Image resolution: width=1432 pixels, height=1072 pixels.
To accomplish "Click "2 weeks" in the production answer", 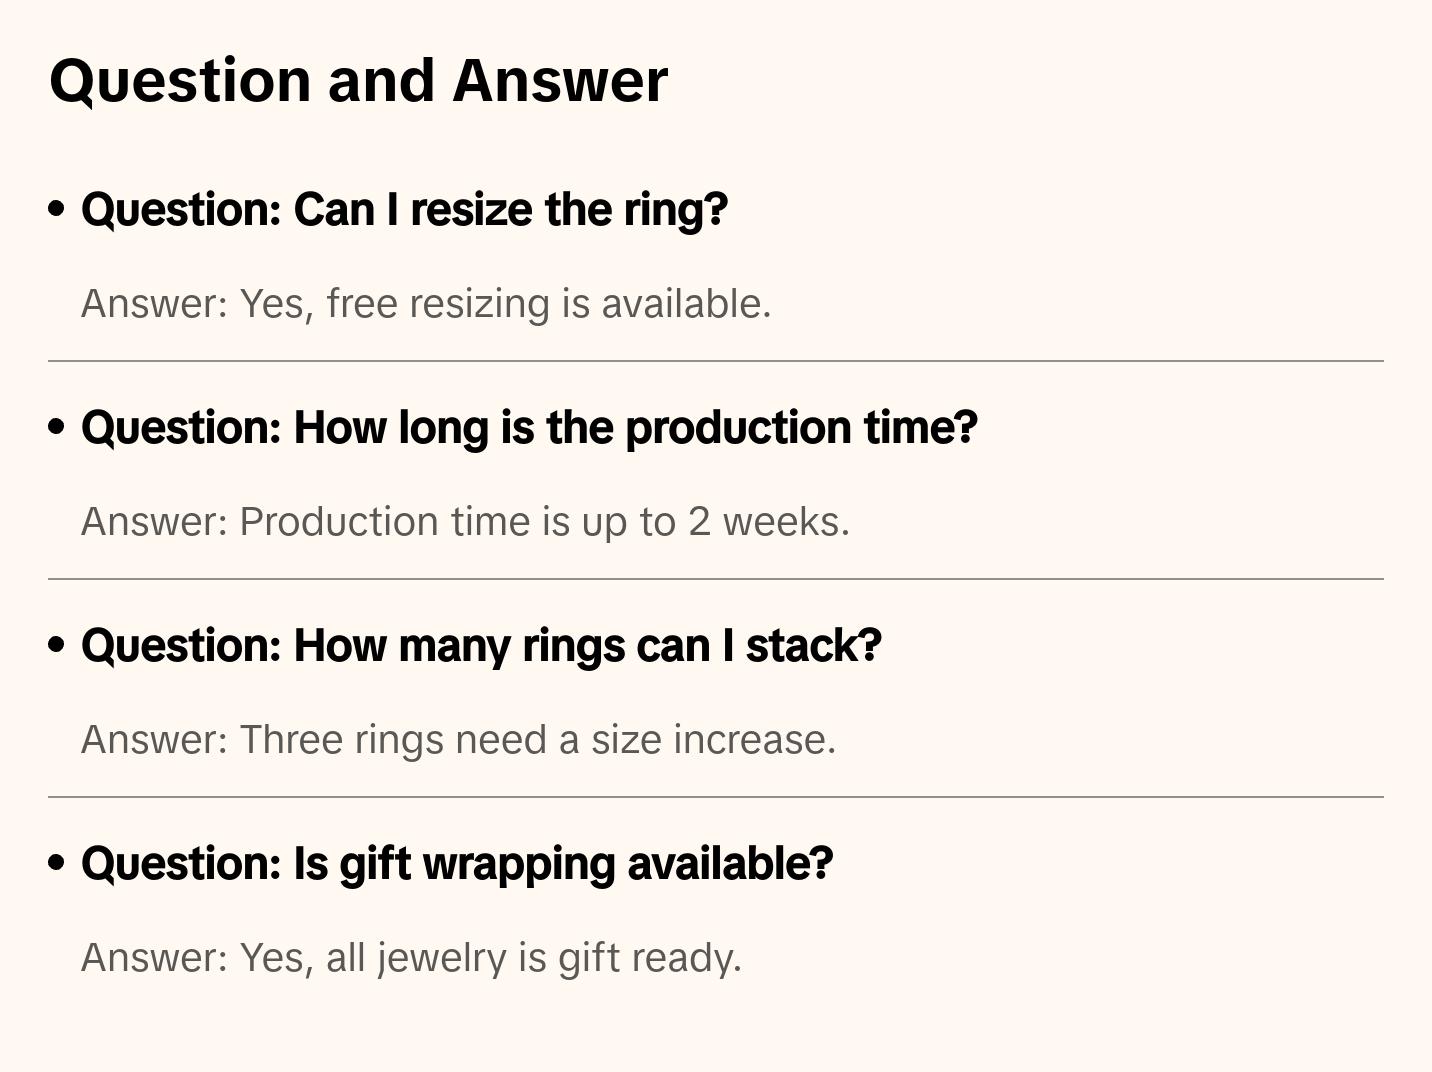I will 767,522.
